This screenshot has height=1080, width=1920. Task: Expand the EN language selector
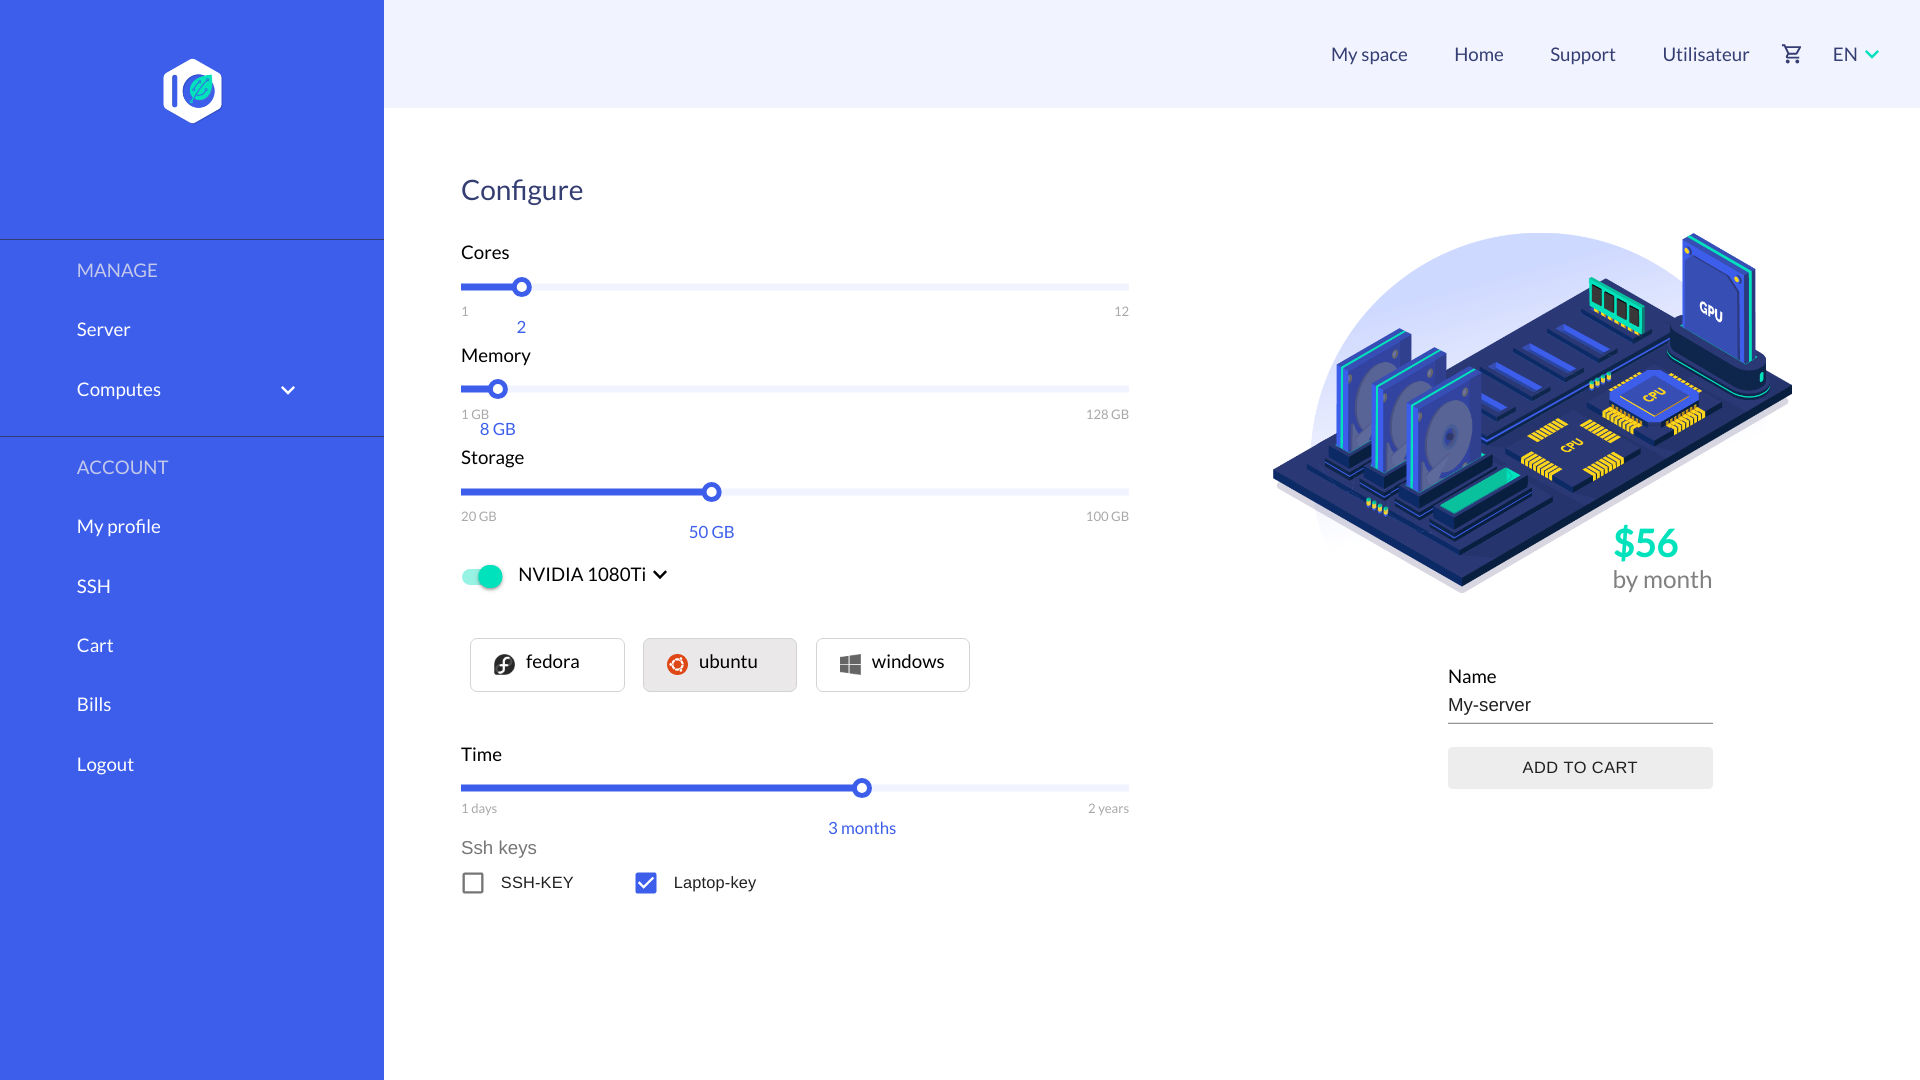pos(1854,54)
